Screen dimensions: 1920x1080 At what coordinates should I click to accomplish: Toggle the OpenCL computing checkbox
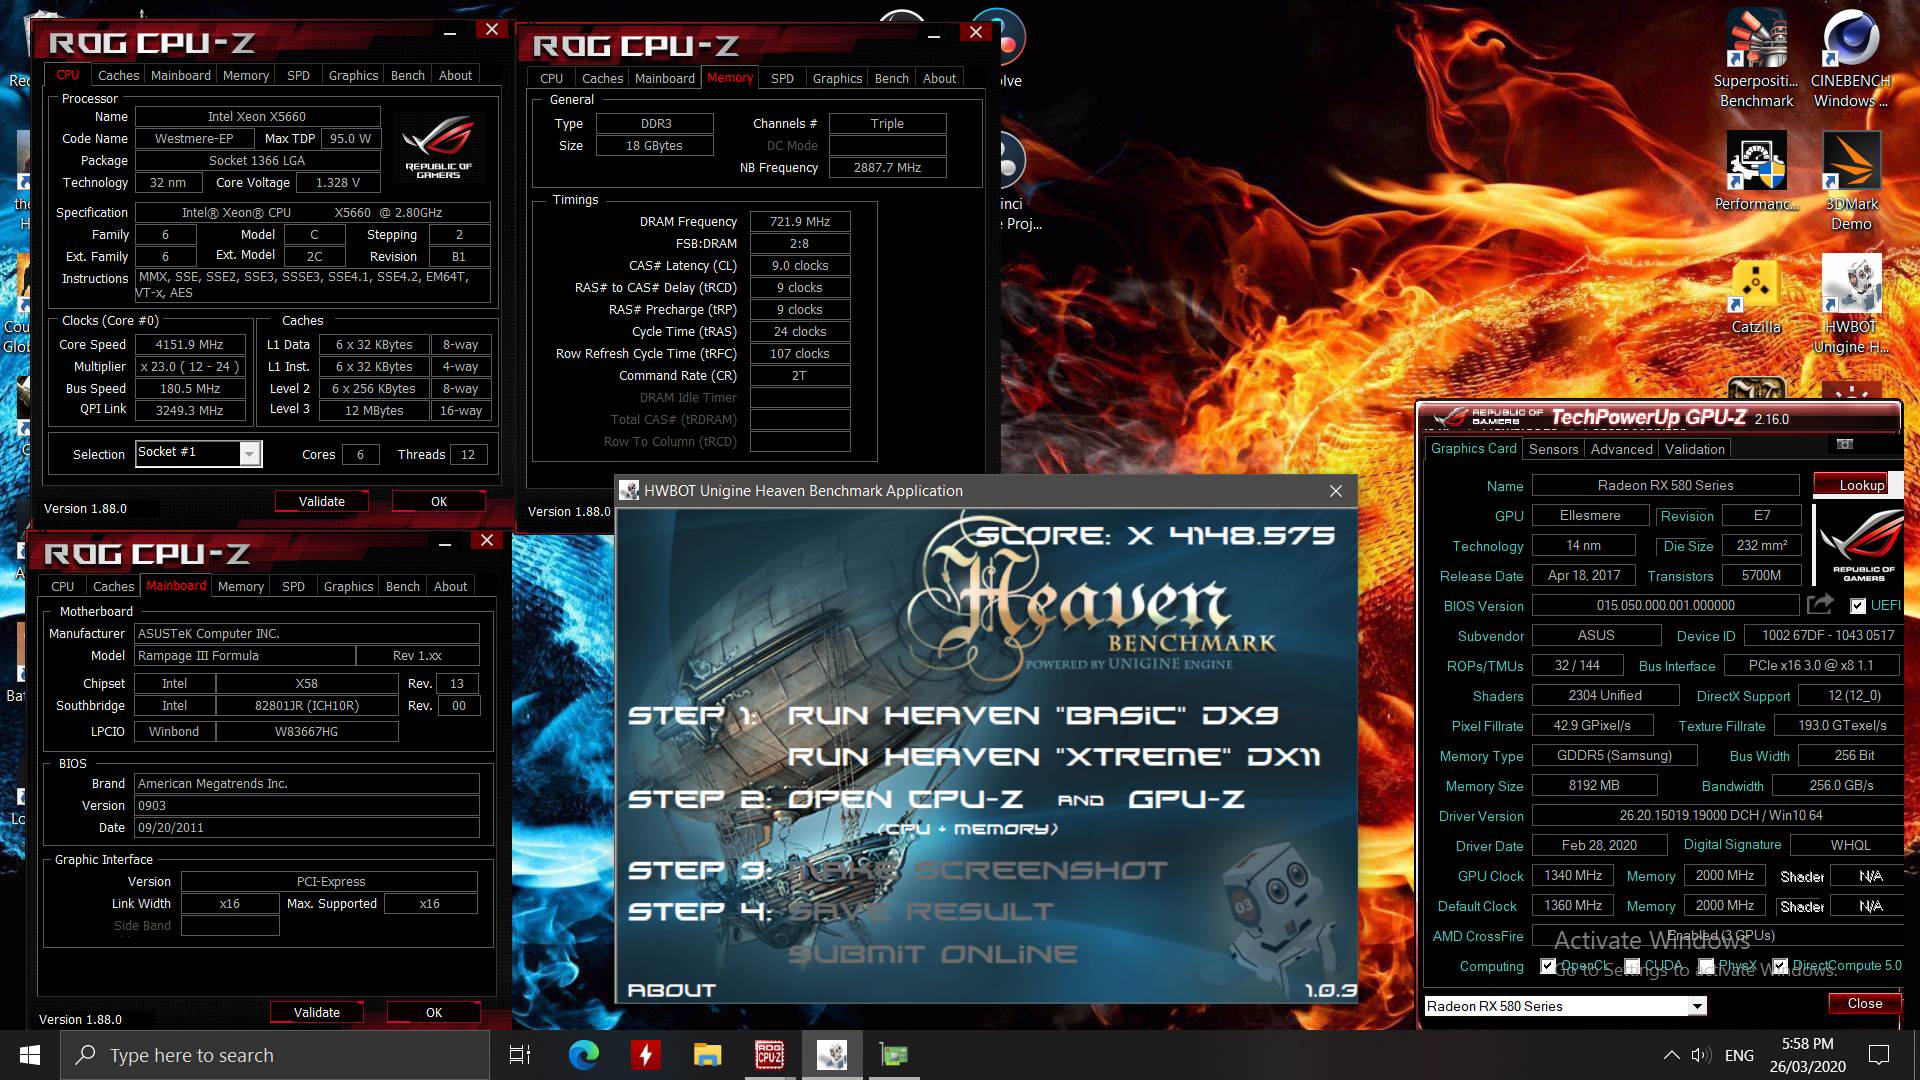click(1548, 965)
